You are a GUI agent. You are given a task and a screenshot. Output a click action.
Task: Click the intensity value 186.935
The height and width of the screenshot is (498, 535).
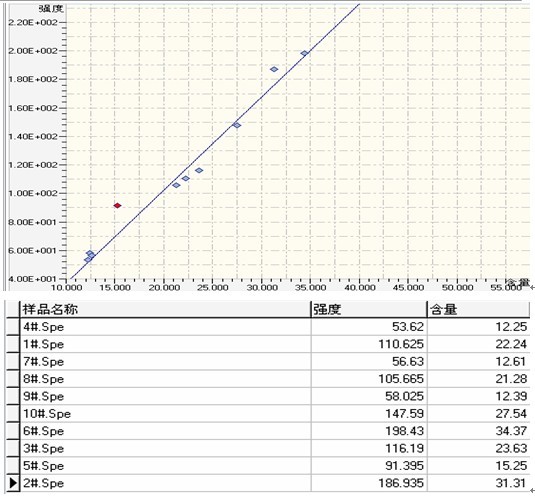click(x=401, y=483)
